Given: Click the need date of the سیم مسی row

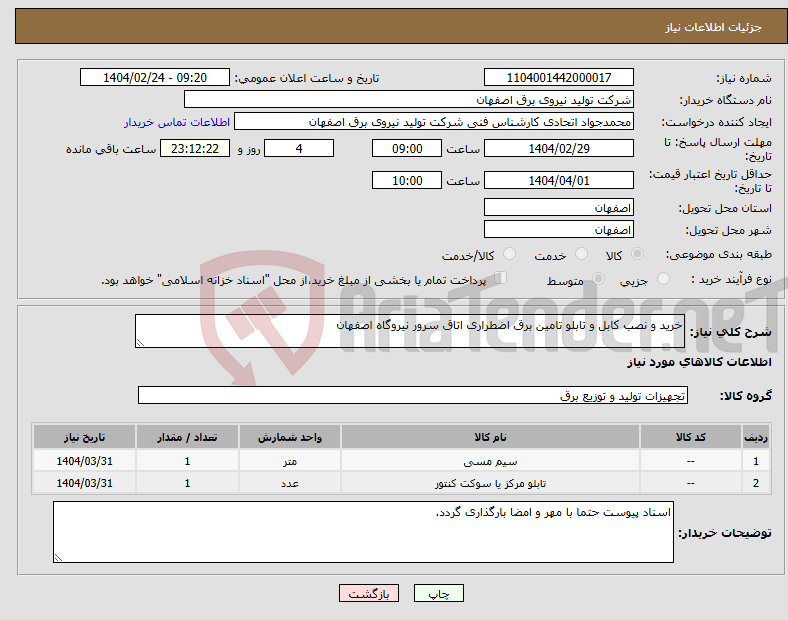Looking at the screenshot, I should tap(84, 461).
